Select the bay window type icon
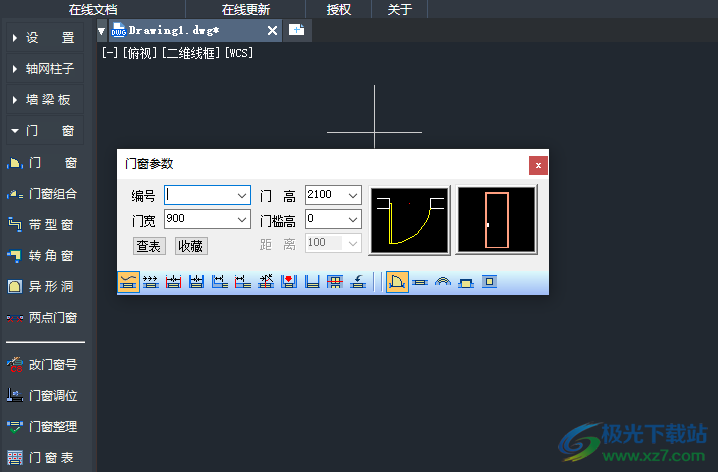Screen dimensions: 718x472 coord(466,282)
